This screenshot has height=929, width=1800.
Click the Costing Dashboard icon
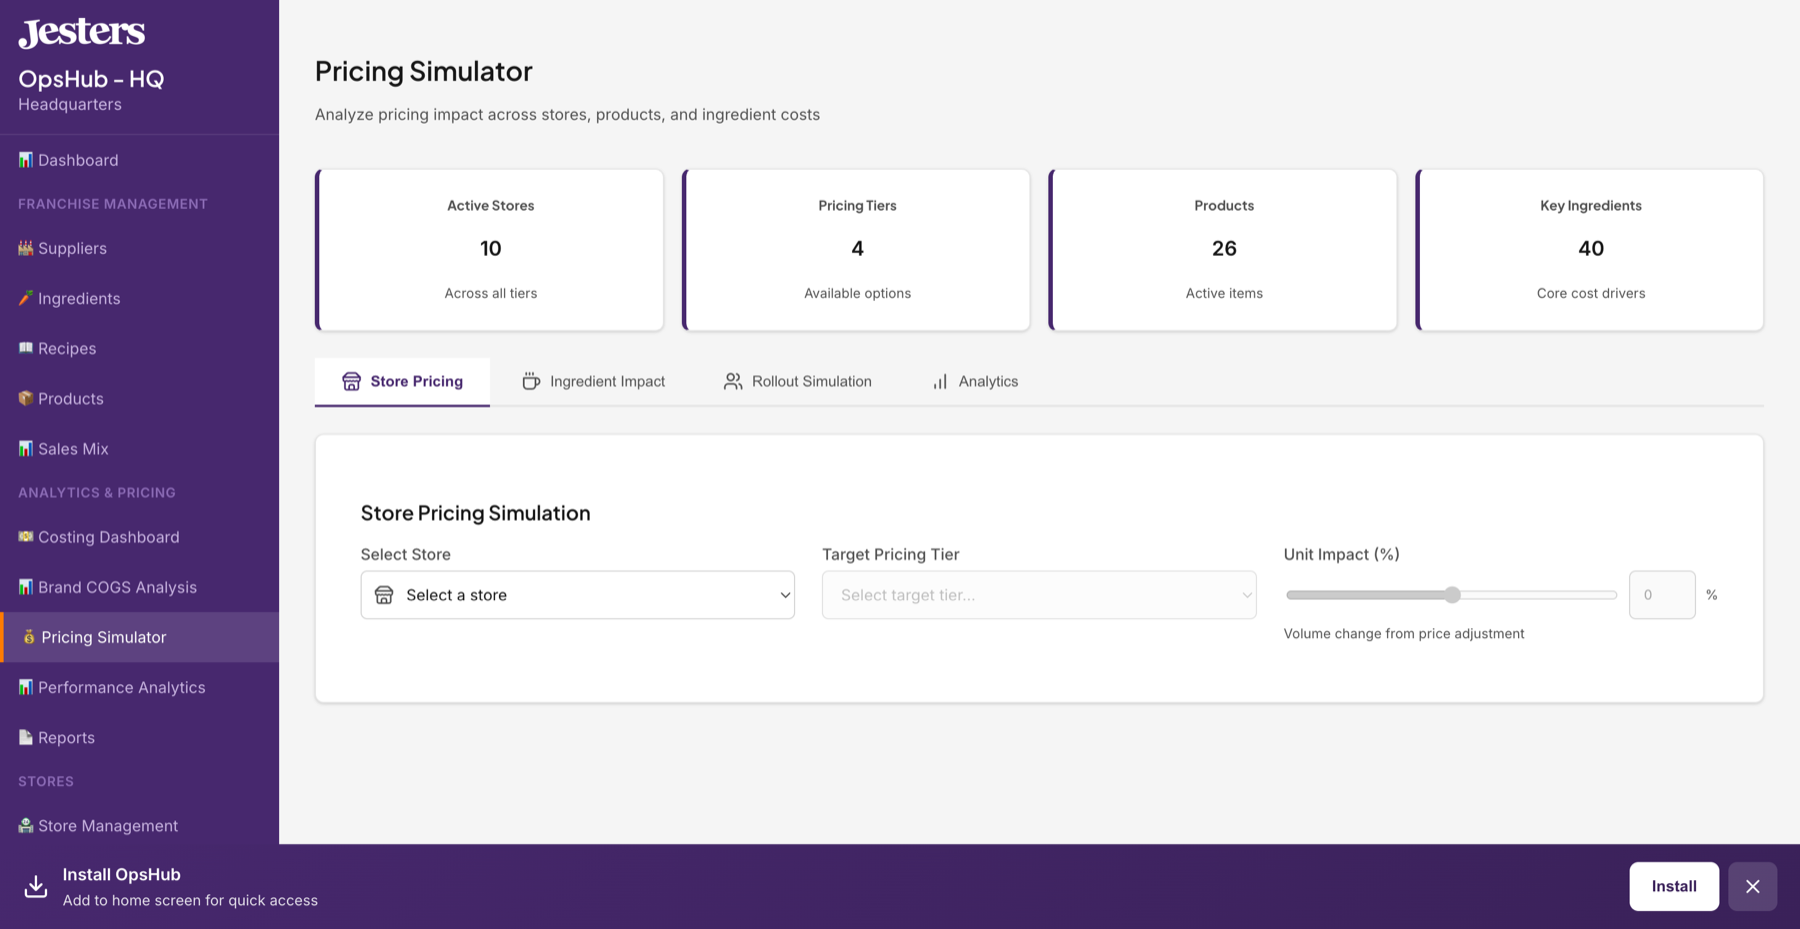(26, 537)
